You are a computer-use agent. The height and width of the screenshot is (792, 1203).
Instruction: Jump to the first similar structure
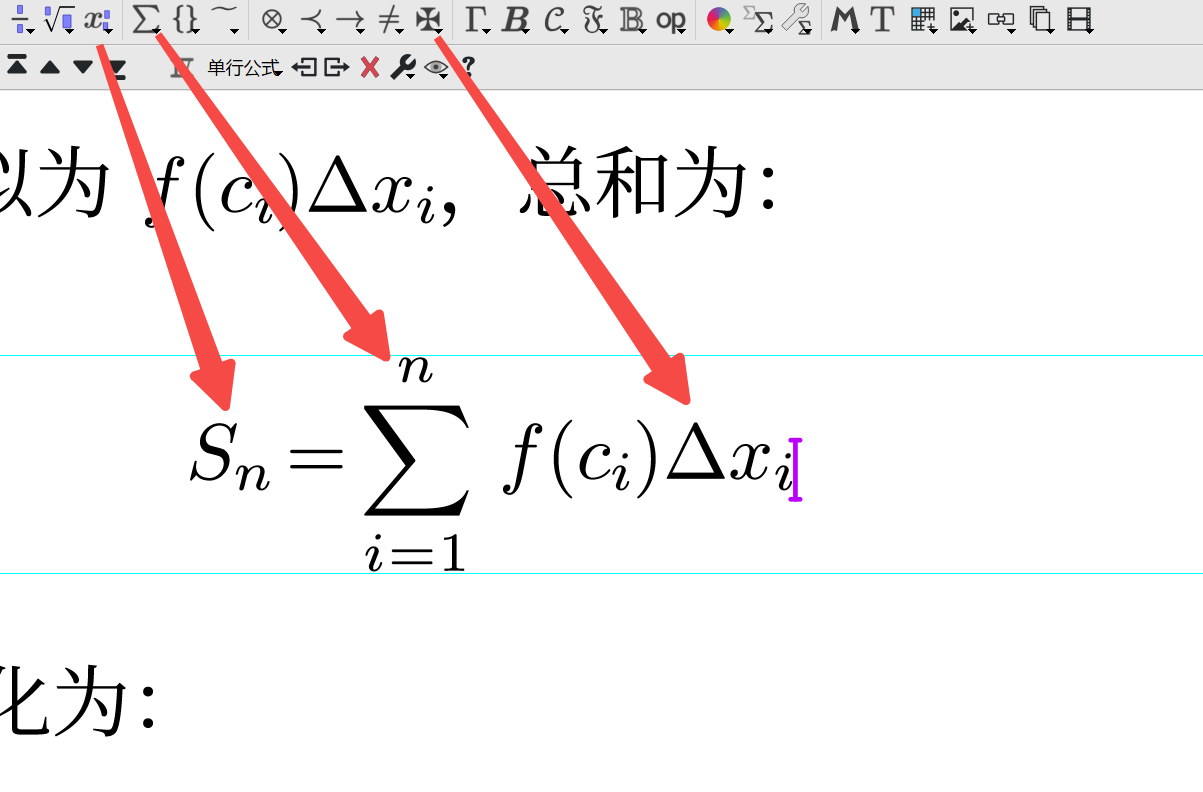coord(17,66)
